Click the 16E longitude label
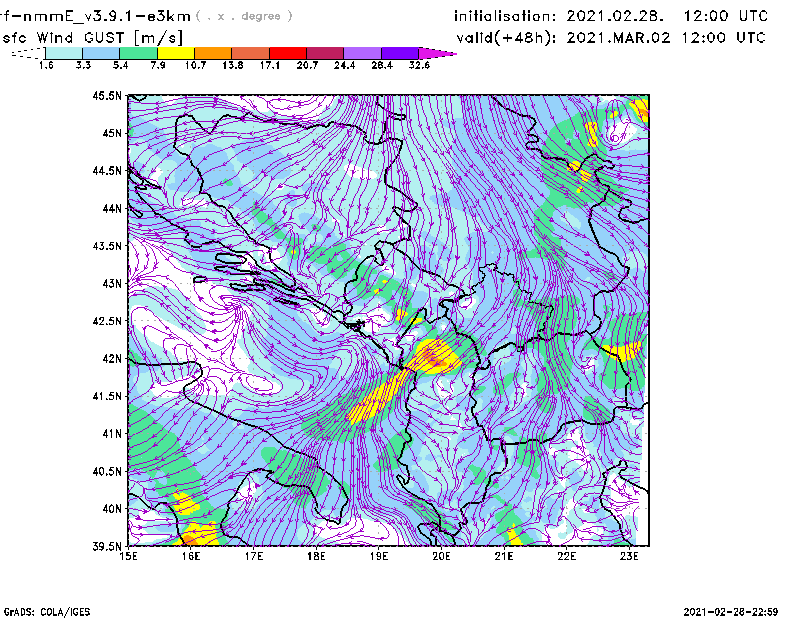Image resolution: width=800 pixels, height=618 pixels. pyautogui.click(x=191, y=556)
